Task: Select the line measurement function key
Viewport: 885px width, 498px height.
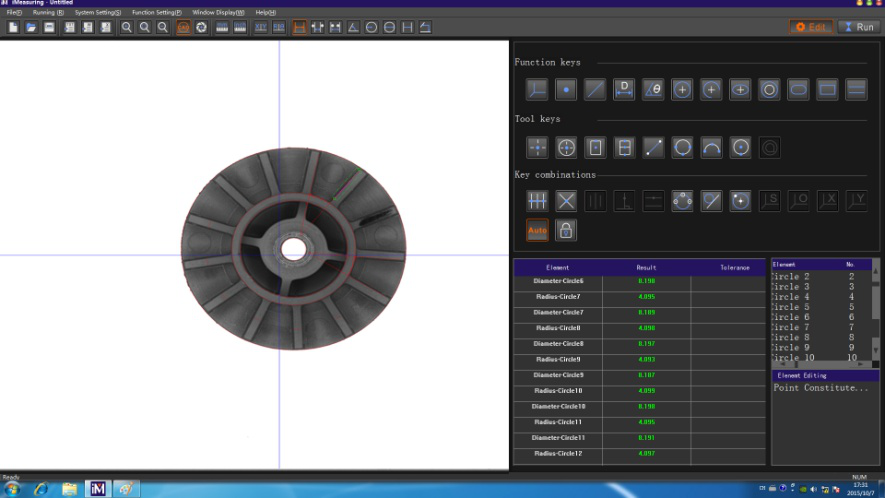Action: [x=595, y=90]
